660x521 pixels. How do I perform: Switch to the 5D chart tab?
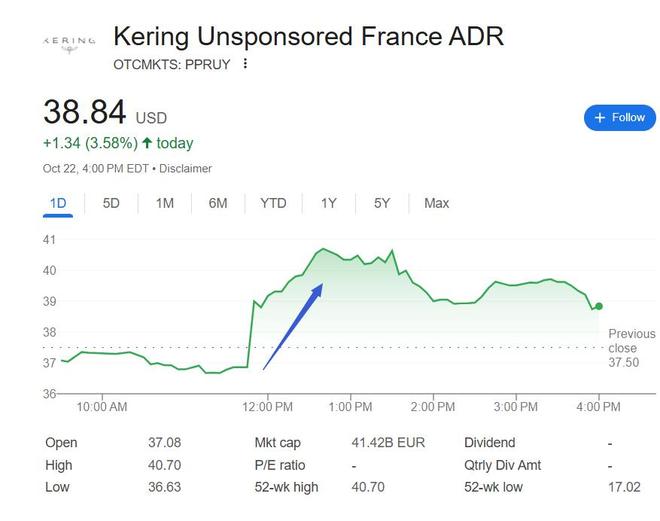coord(111,203)
